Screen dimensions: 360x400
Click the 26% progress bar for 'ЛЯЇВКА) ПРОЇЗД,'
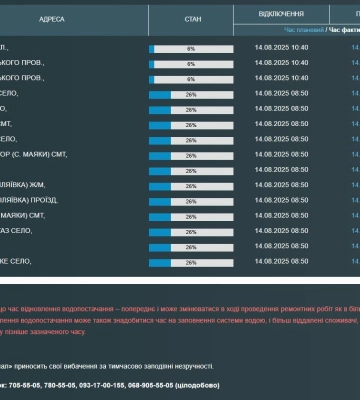pos(191,202)
